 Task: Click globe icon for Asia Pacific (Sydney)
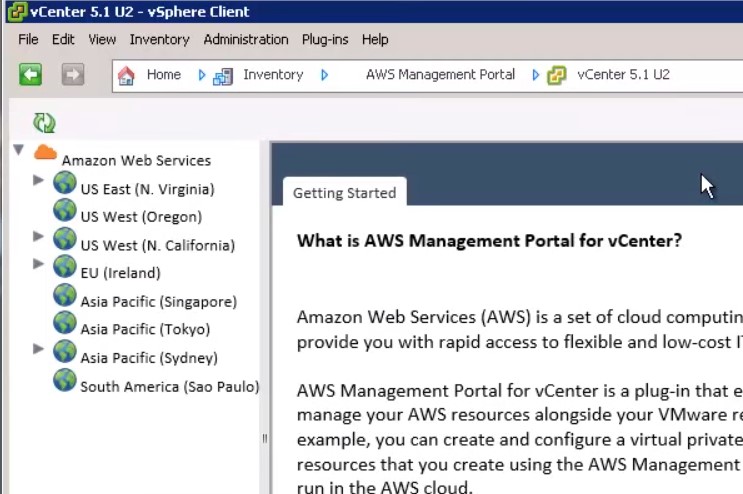tap(64, 351)
